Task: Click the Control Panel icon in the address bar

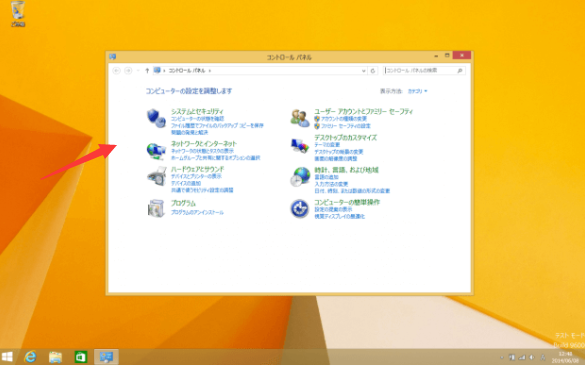Action: point(157,70)
